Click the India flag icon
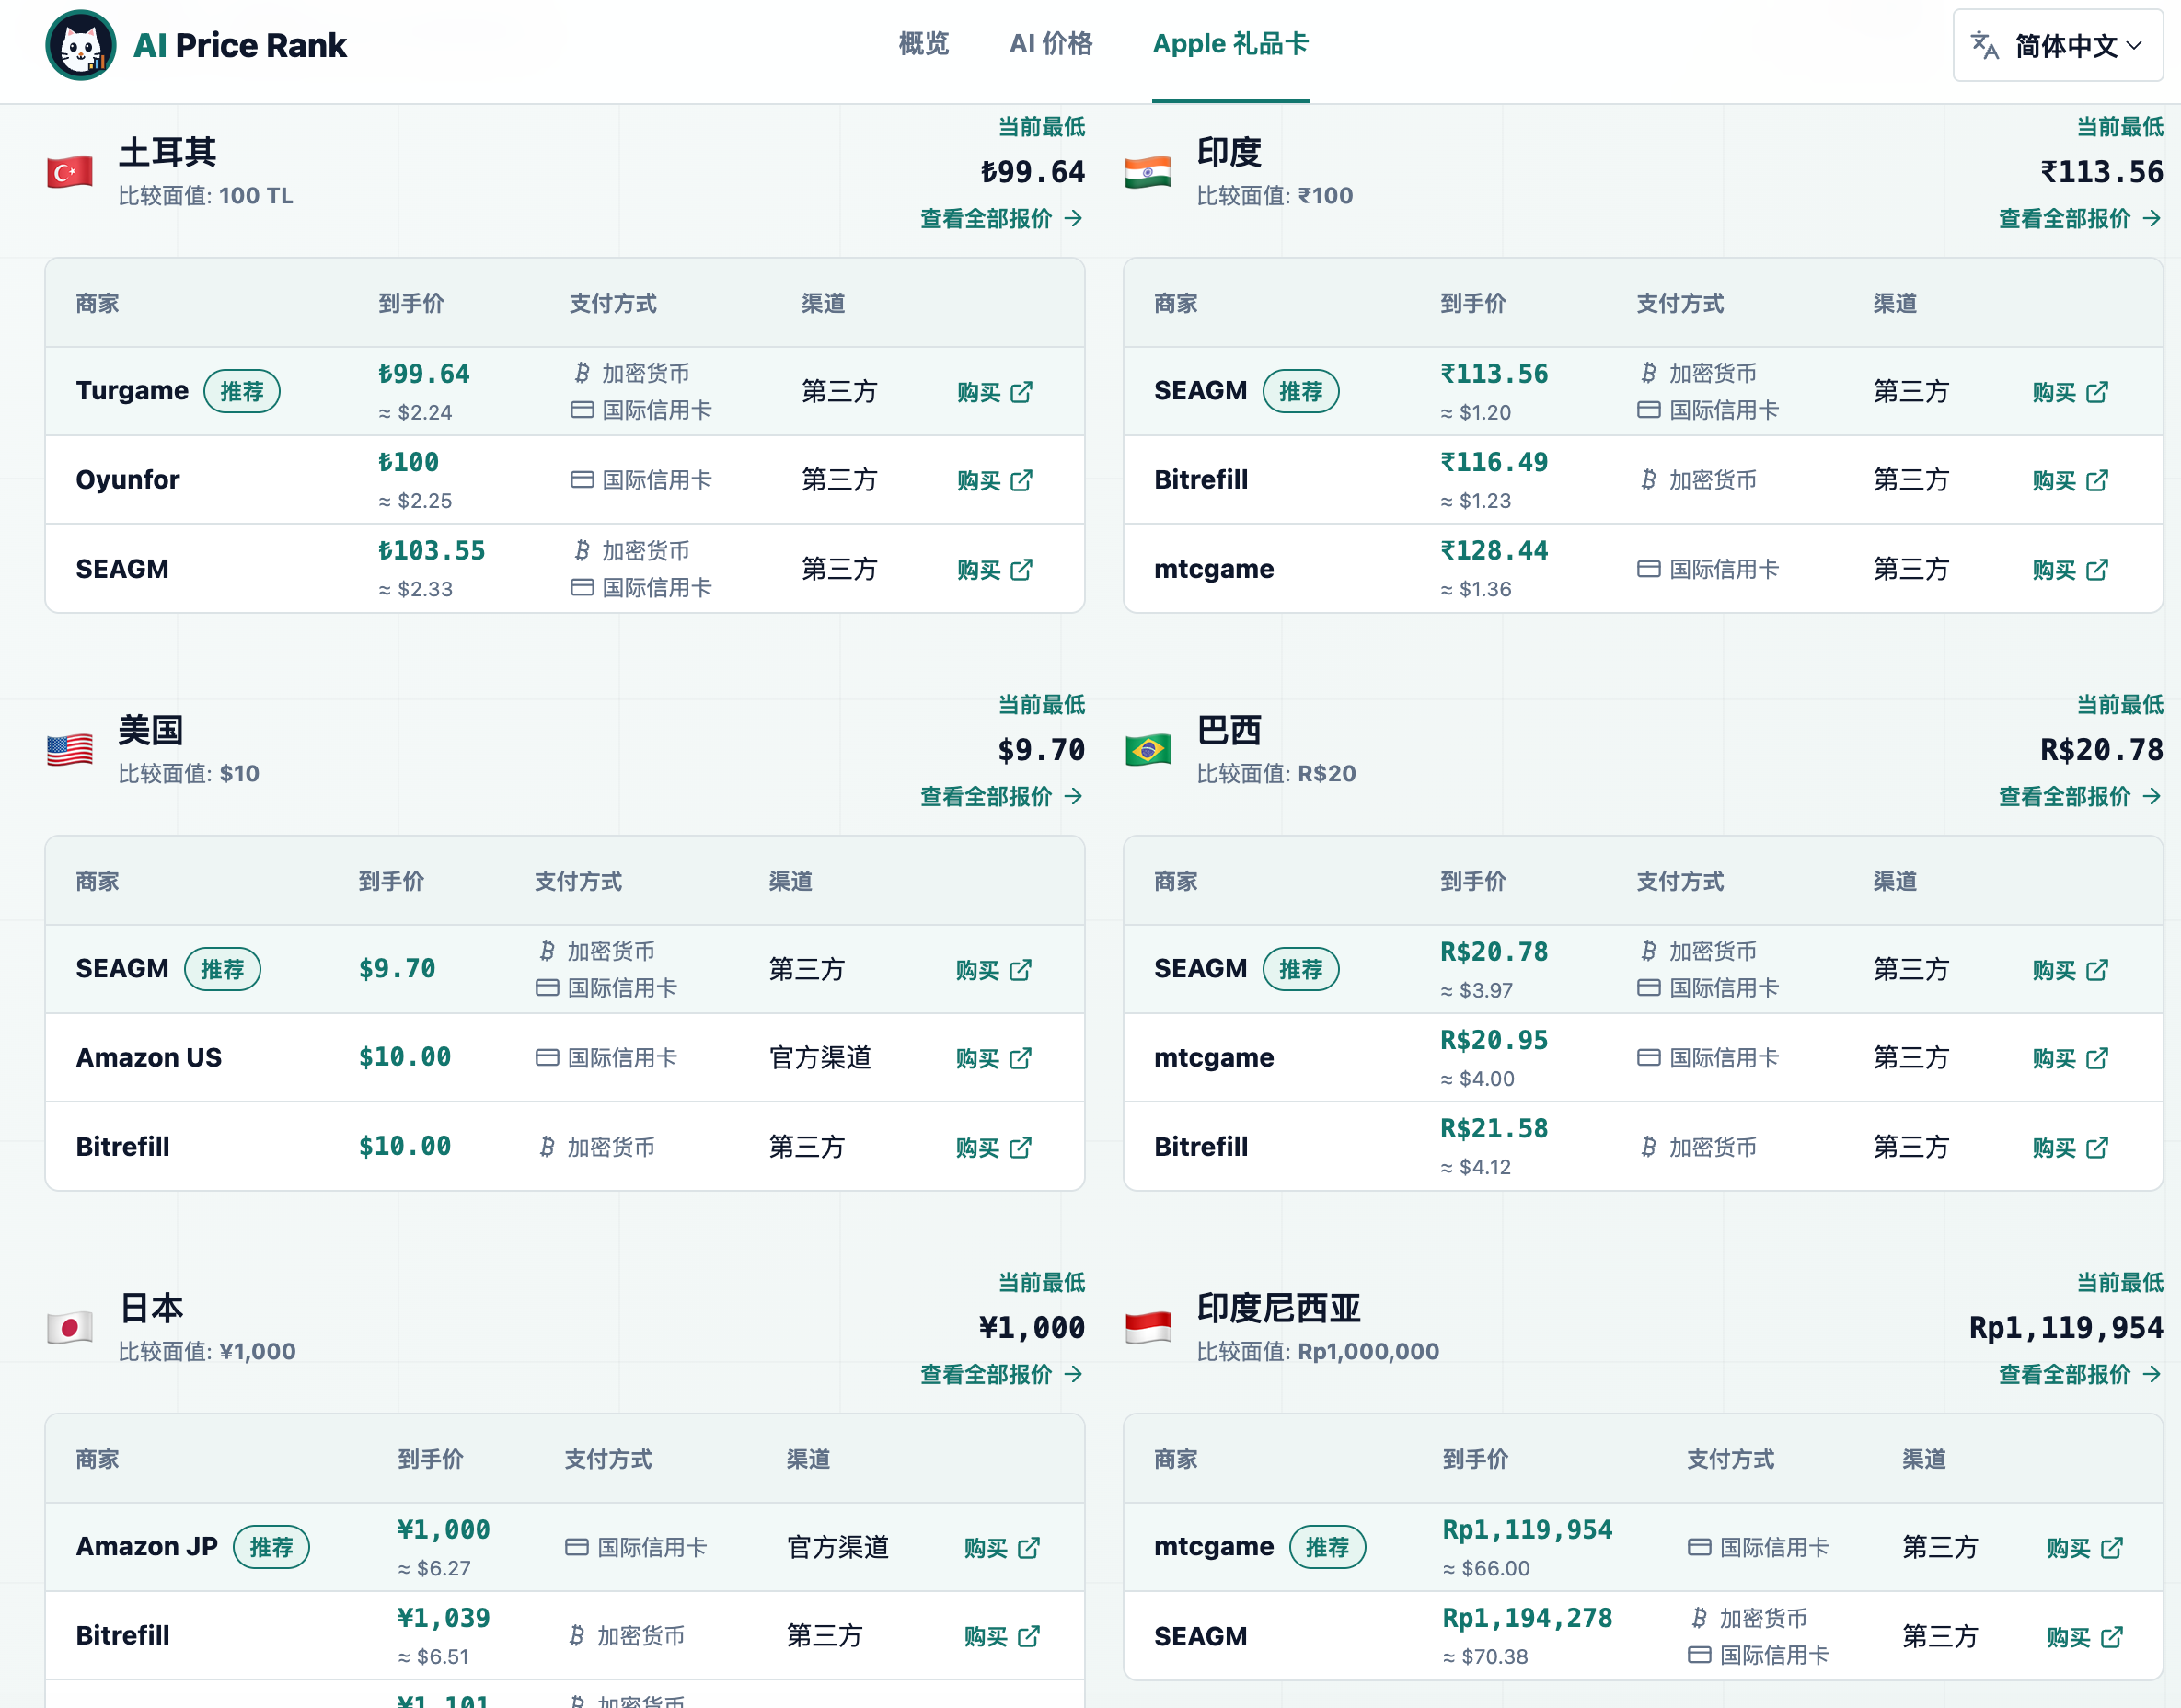The height and width of the screenshot is (1708, 2181). 1148,172
